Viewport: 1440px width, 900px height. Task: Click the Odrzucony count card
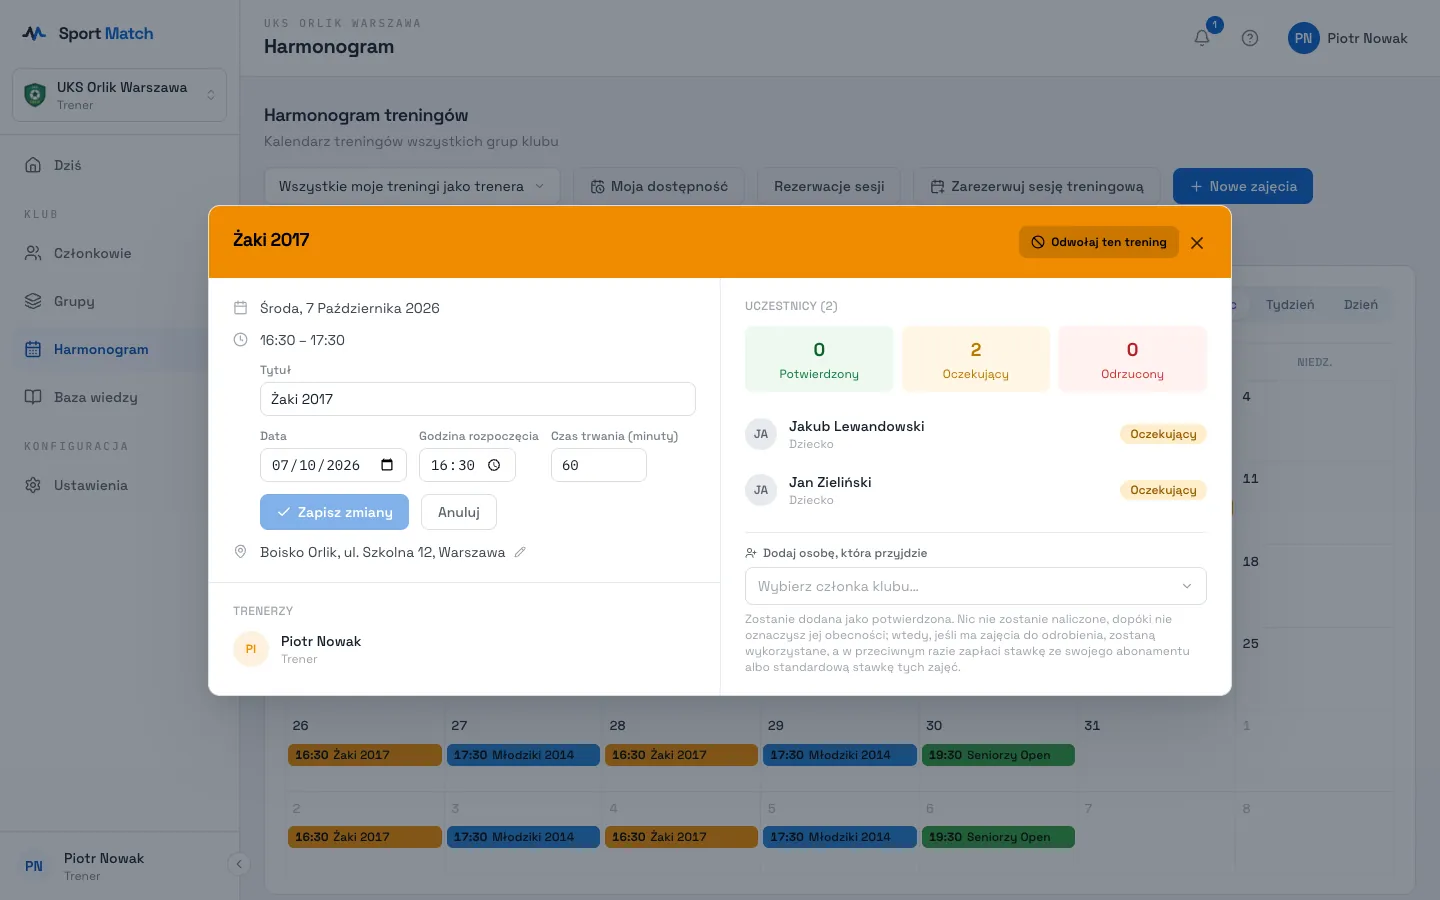[1132, 359]
